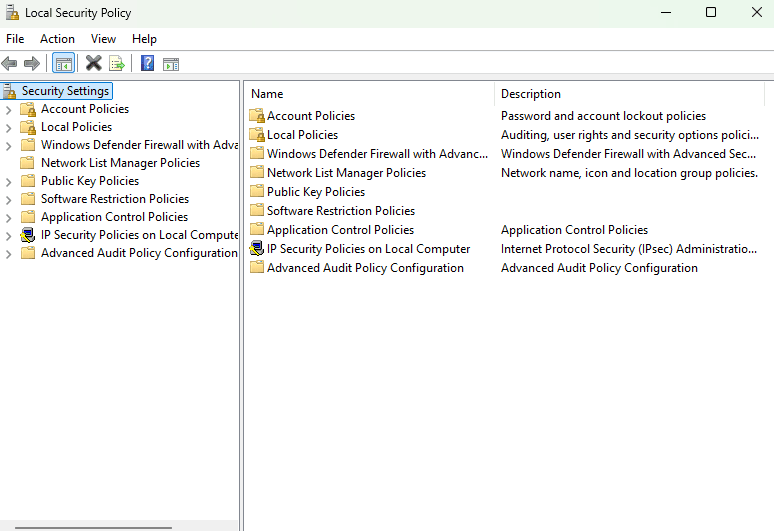This screenshot has height=531, width=774.
Task: Select Local Policies name in list pane
Action: click(x=303, y=135)
